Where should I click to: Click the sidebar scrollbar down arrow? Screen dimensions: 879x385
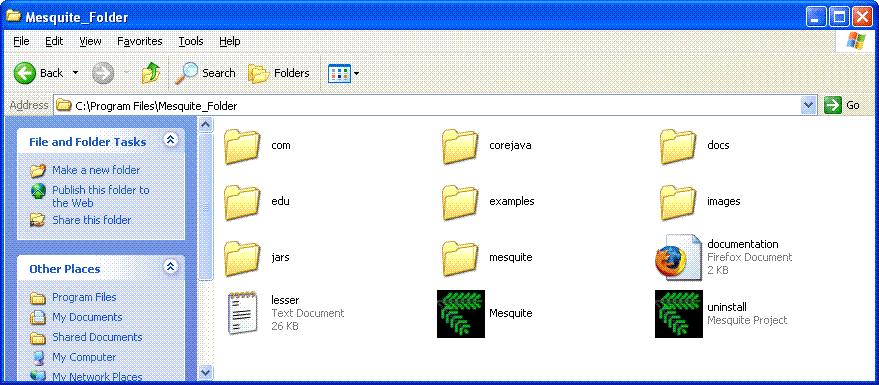coord(205,372)
